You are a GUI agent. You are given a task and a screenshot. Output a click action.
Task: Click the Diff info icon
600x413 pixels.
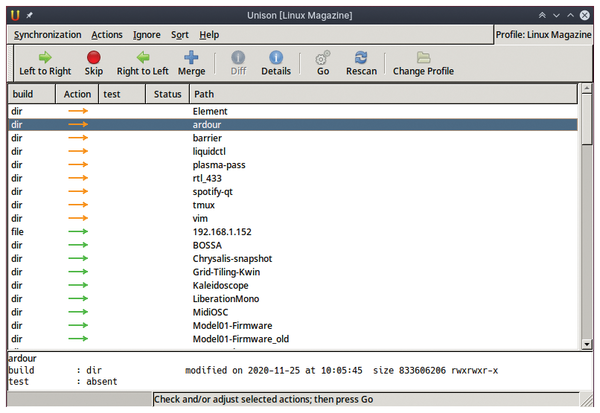click(x=238, y=57)
